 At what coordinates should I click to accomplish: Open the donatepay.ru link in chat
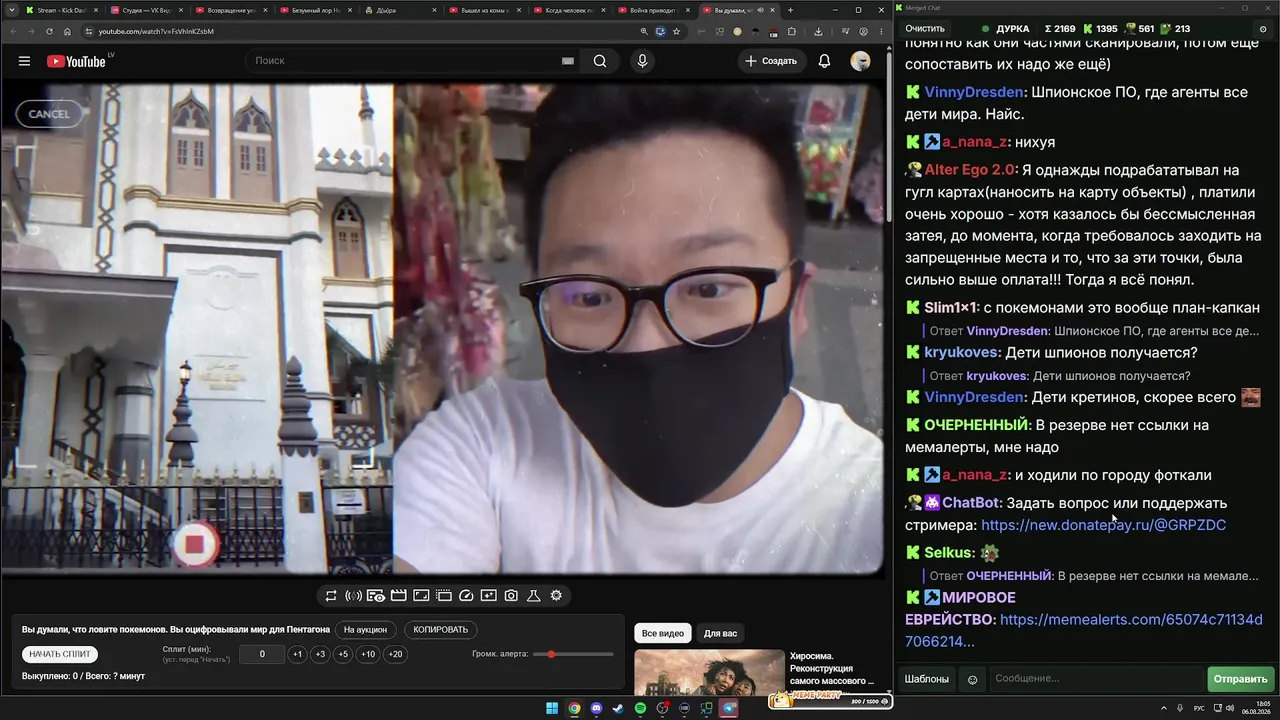[x=1104, y=525]
